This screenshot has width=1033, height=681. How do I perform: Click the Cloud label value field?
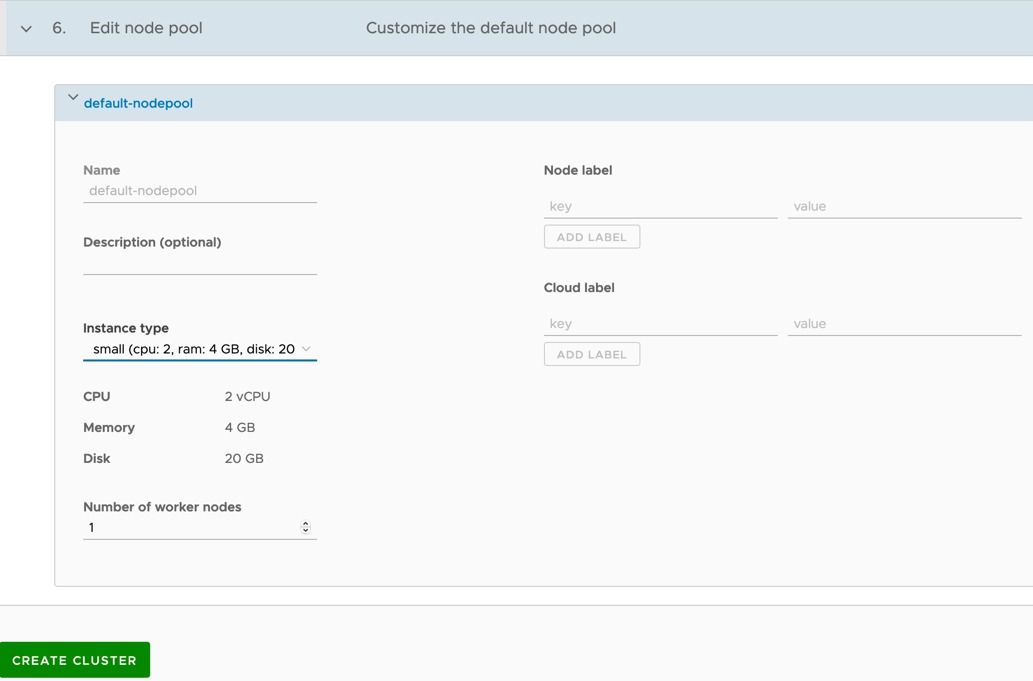905,323
